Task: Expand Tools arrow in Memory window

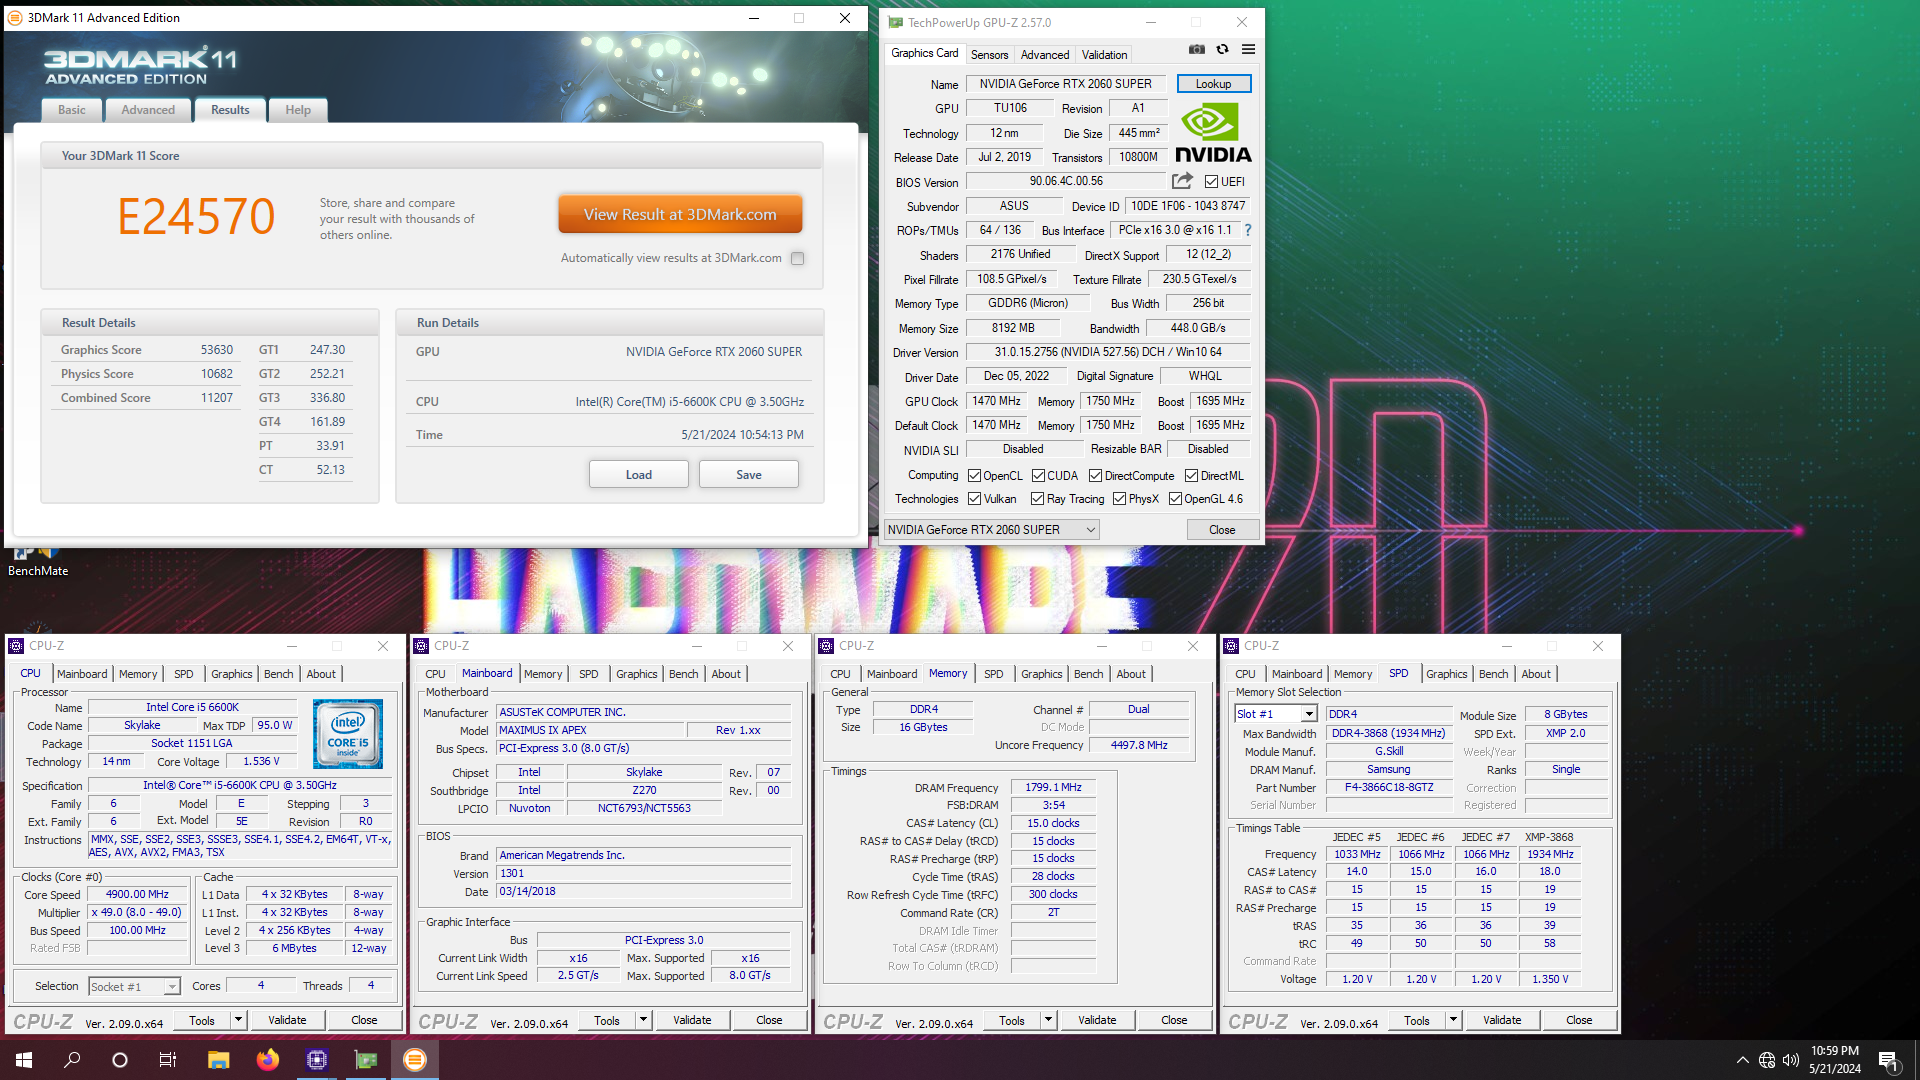Action: click(x=1048, y=1020)
